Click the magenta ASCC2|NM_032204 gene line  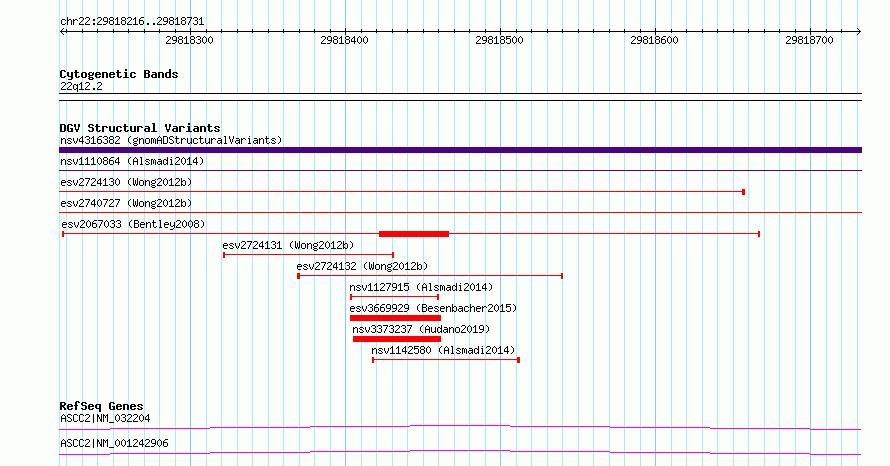460,427
